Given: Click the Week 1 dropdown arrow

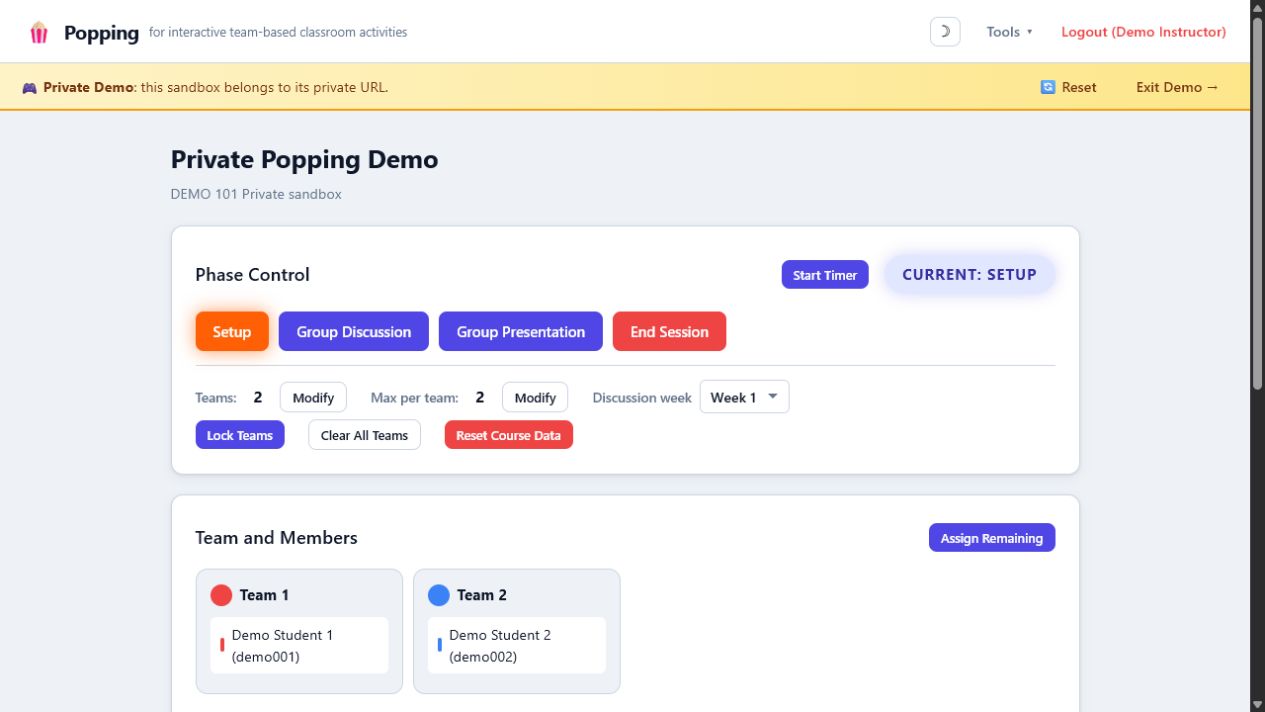Looking at the screenshot, I should click(773, 397).
